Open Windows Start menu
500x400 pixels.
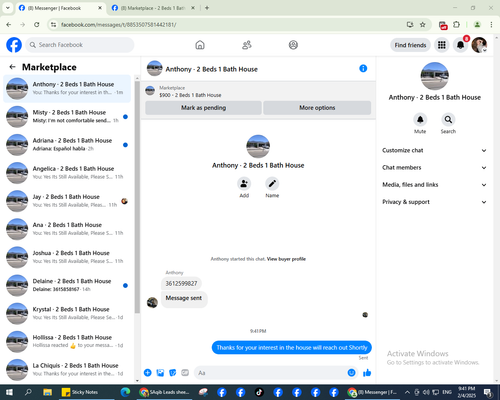point(9,392)
